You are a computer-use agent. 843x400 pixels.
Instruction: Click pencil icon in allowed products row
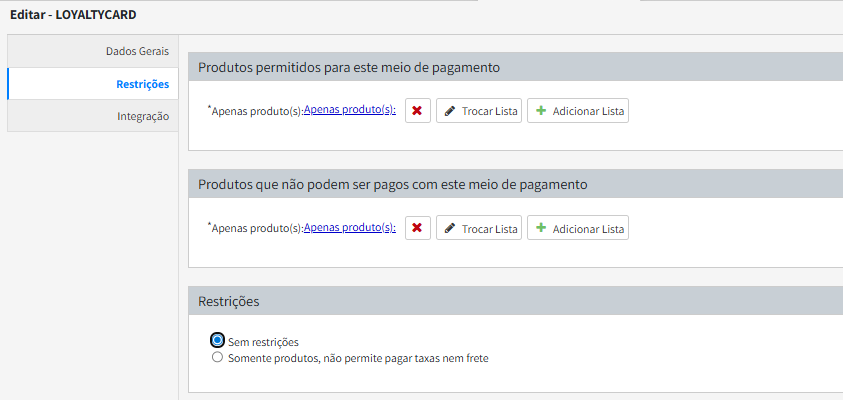coord(450,111)
